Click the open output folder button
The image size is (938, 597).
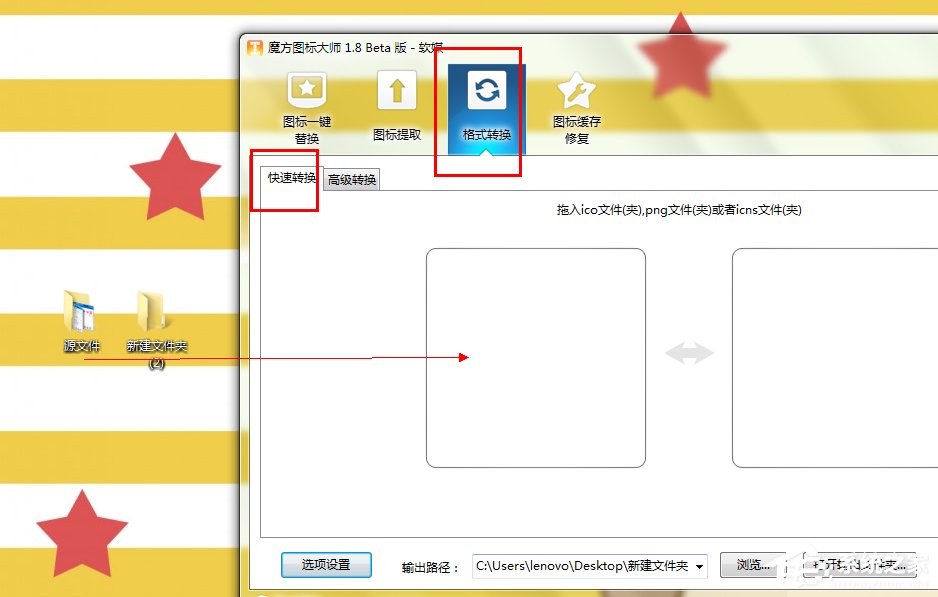click(856, 565)
